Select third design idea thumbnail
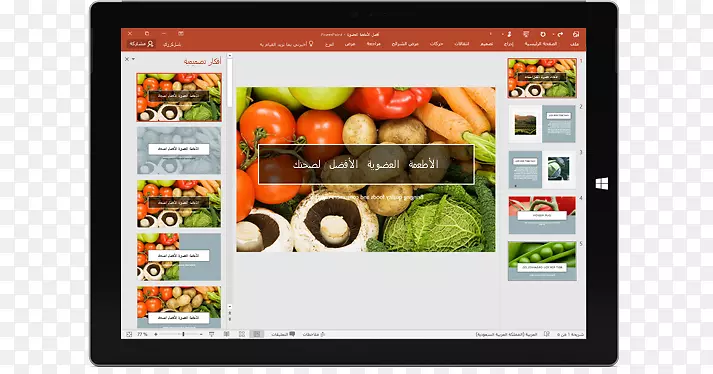 pos(179,204)
